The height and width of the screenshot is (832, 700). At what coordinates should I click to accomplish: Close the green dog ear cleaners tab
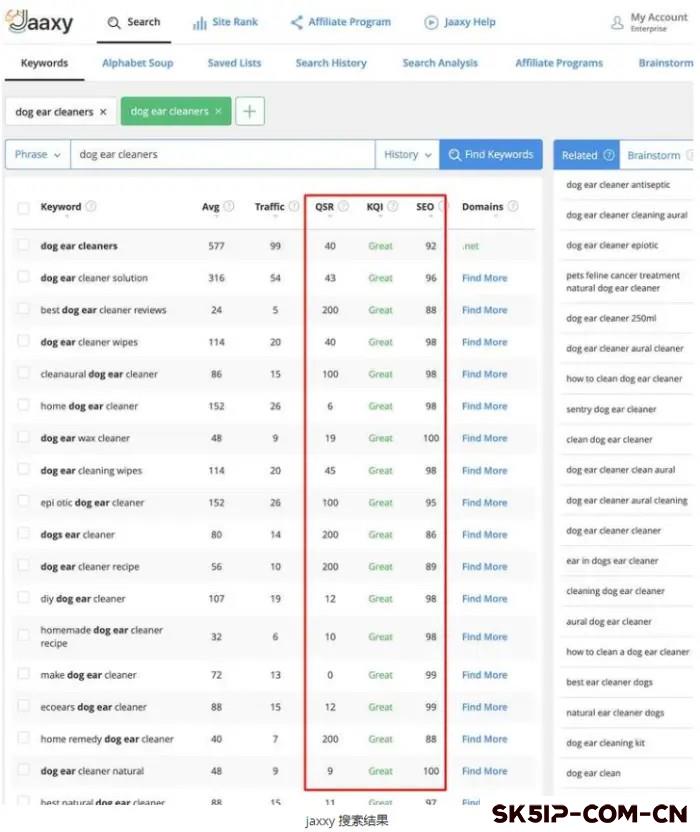(x=218, y=111)
